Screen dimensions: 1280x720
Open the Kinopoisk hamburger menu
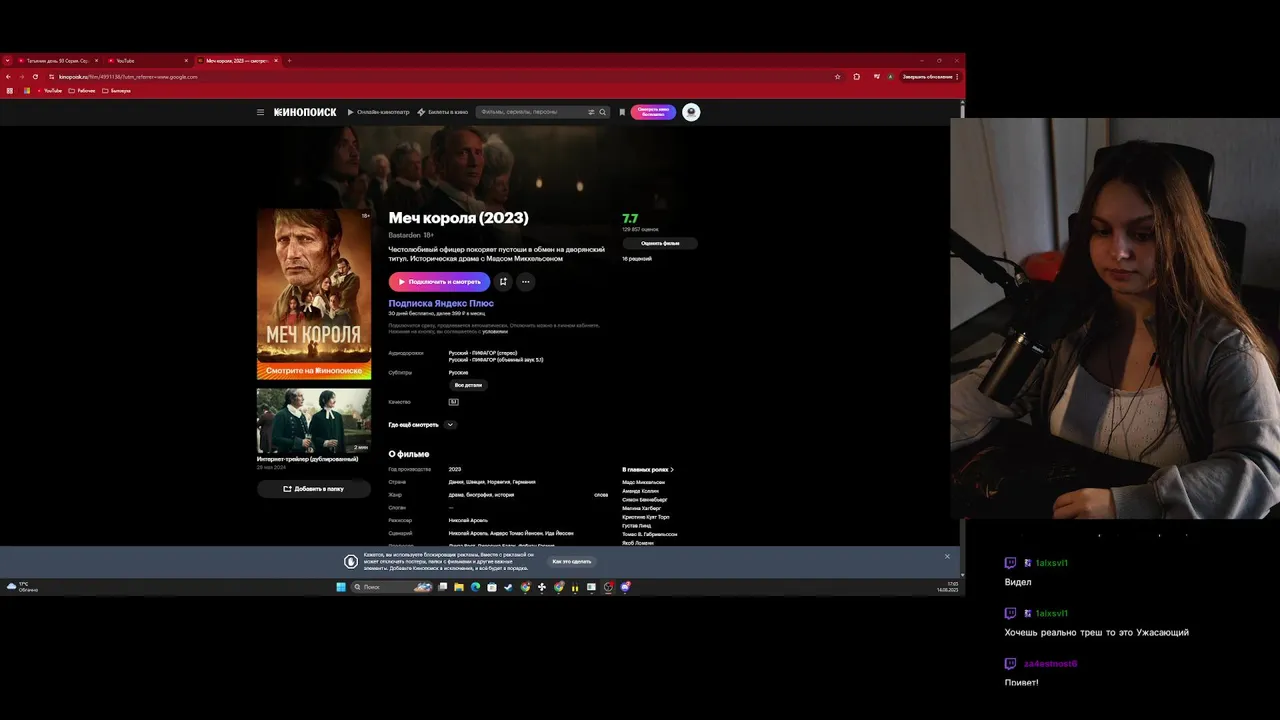[260, 112]
